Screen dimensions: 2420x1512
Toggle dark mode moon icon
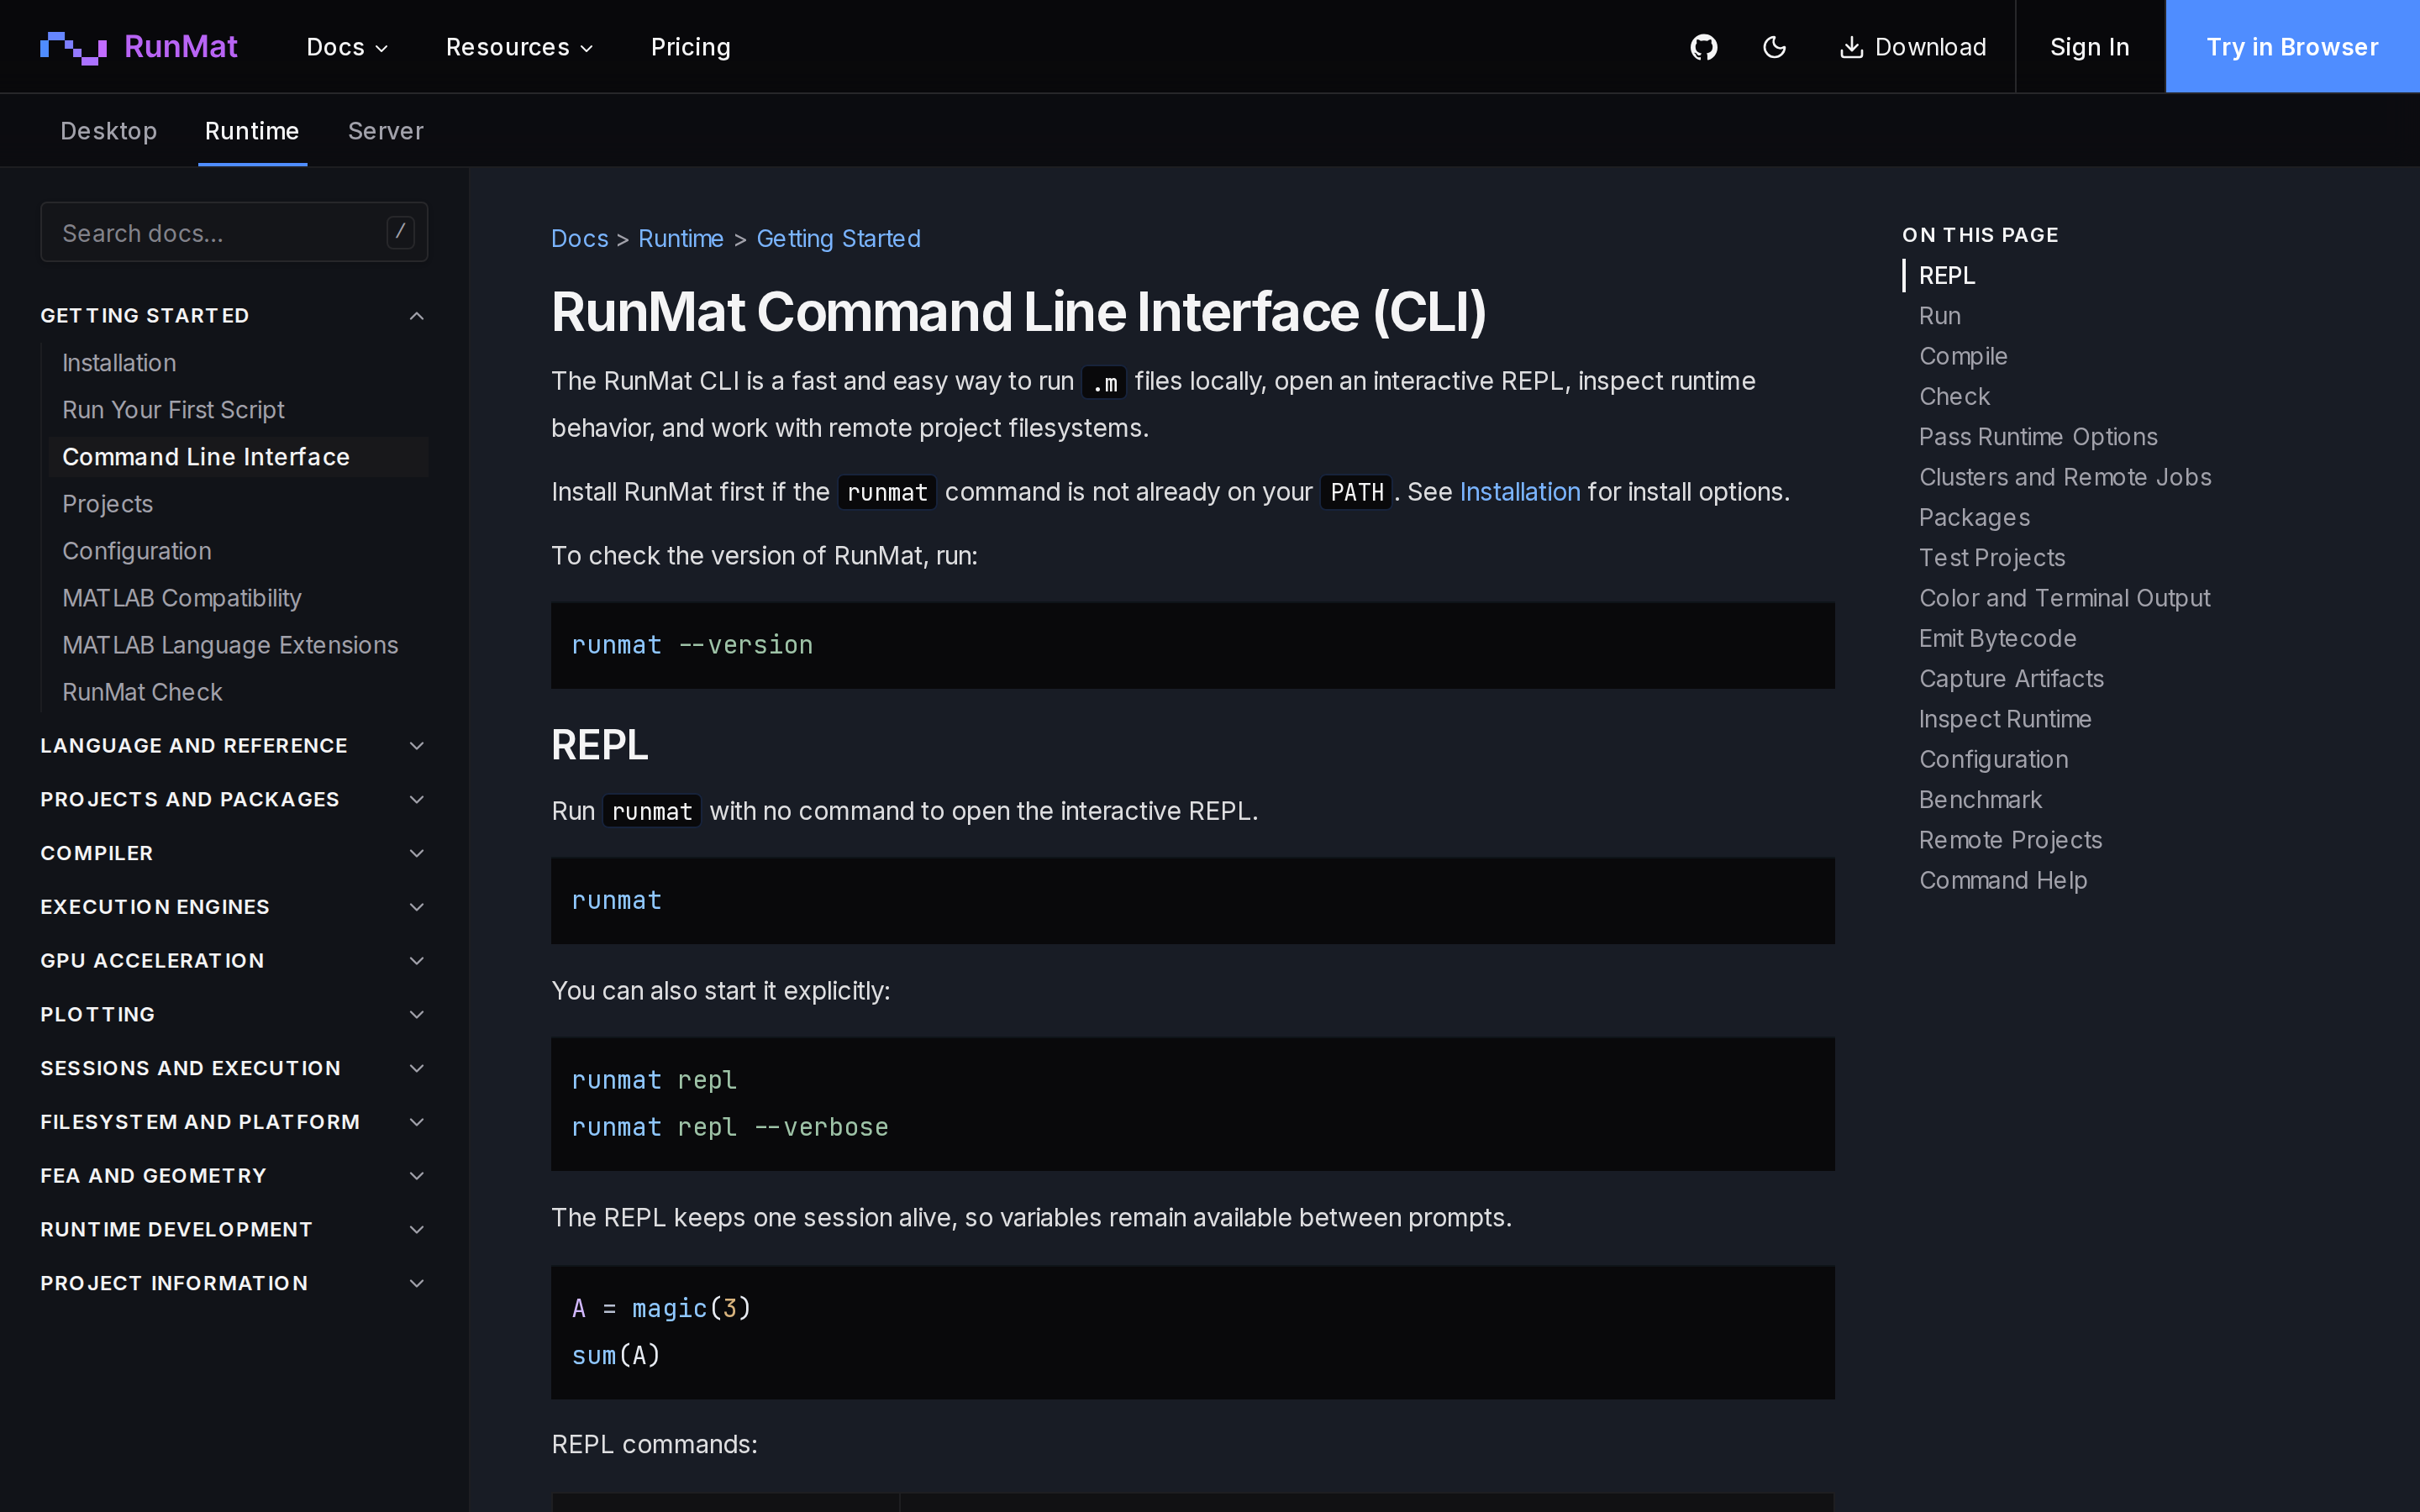coord(1774,47)
